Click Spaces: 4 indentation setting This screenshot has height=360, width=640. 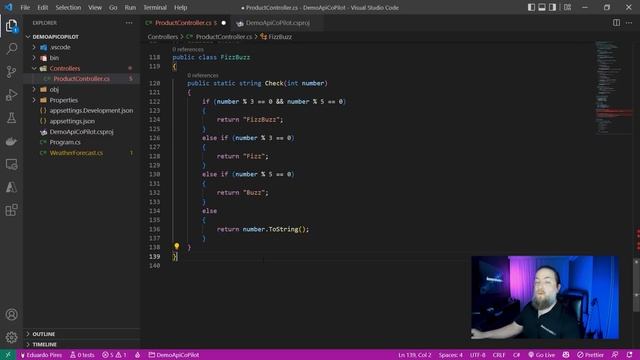[x=451, y=355]
